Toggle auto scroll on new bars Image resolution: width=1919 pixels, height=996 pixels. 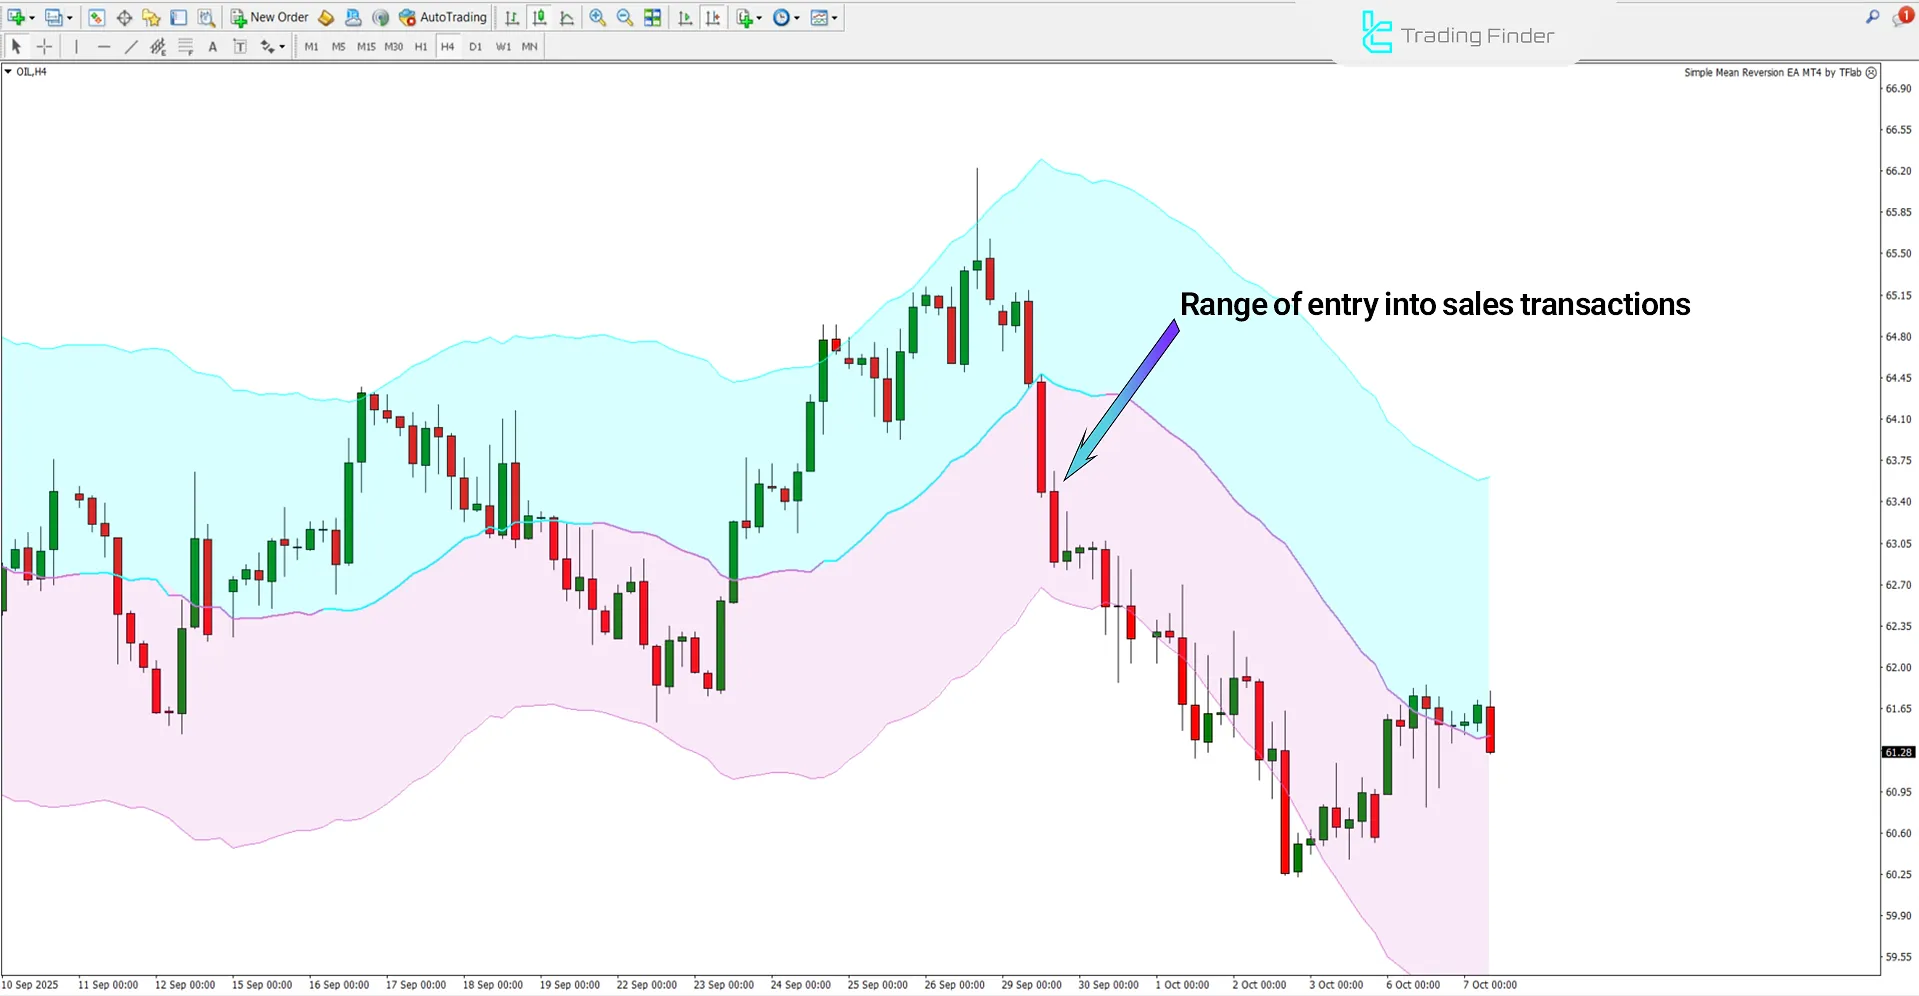pos(685,17)
